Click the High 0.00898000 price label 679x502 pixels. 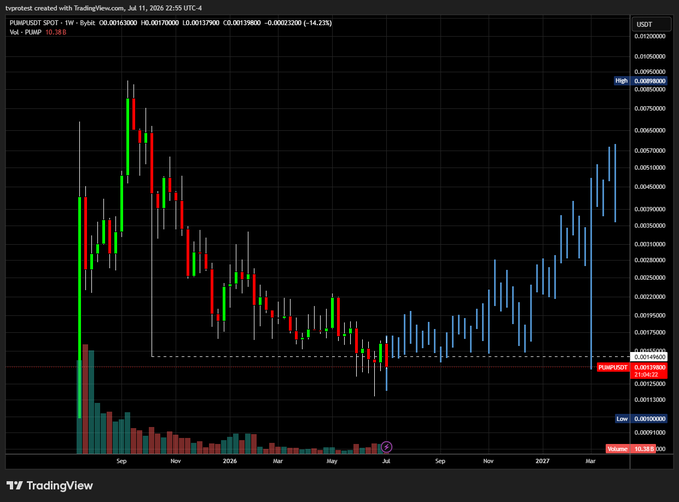pyautogui.click(x=640, y=81)
